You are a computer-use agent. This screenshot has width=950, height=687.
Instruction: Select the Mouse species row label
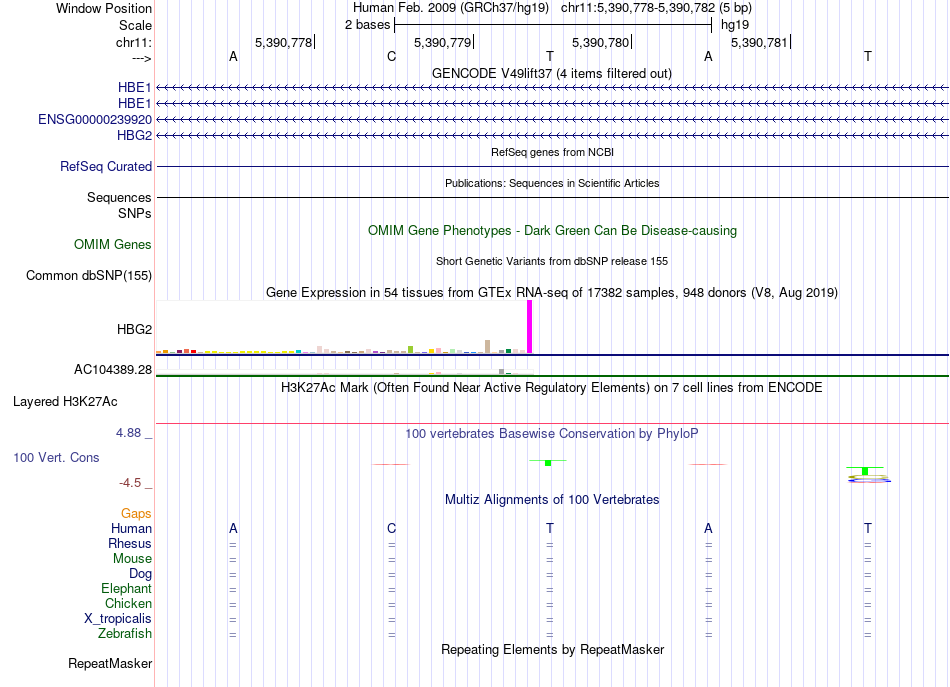point(132,559)
